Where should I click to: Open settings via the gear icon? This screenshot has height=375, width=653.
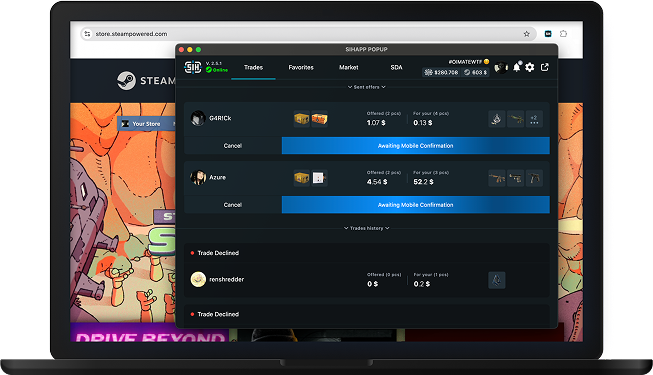530,67
